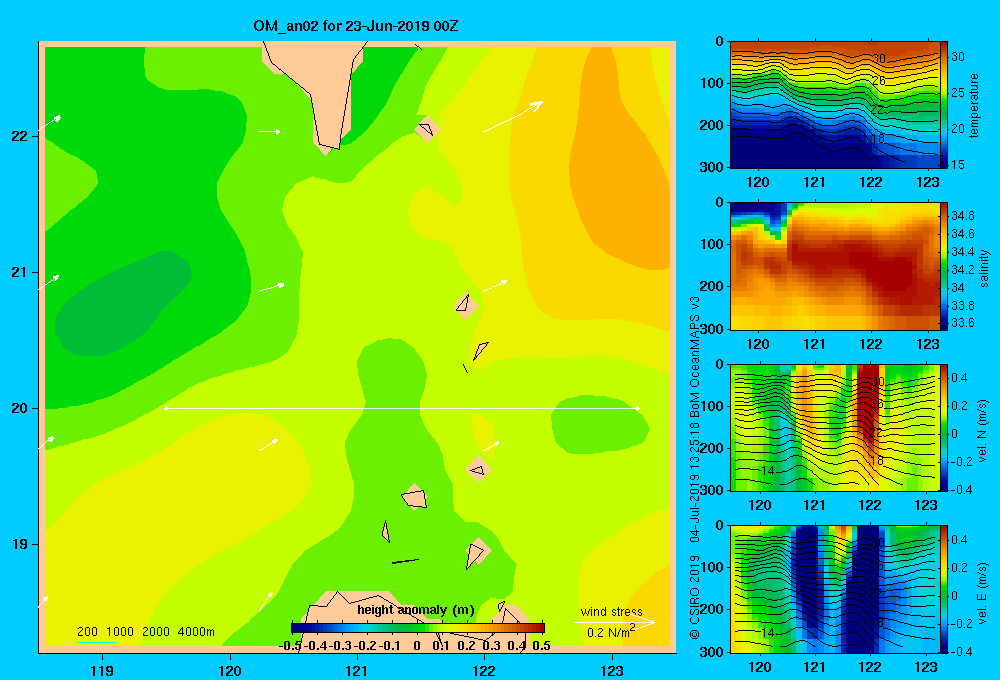Click the 300 depth label on temperature panel

click(x=712, y=167)
